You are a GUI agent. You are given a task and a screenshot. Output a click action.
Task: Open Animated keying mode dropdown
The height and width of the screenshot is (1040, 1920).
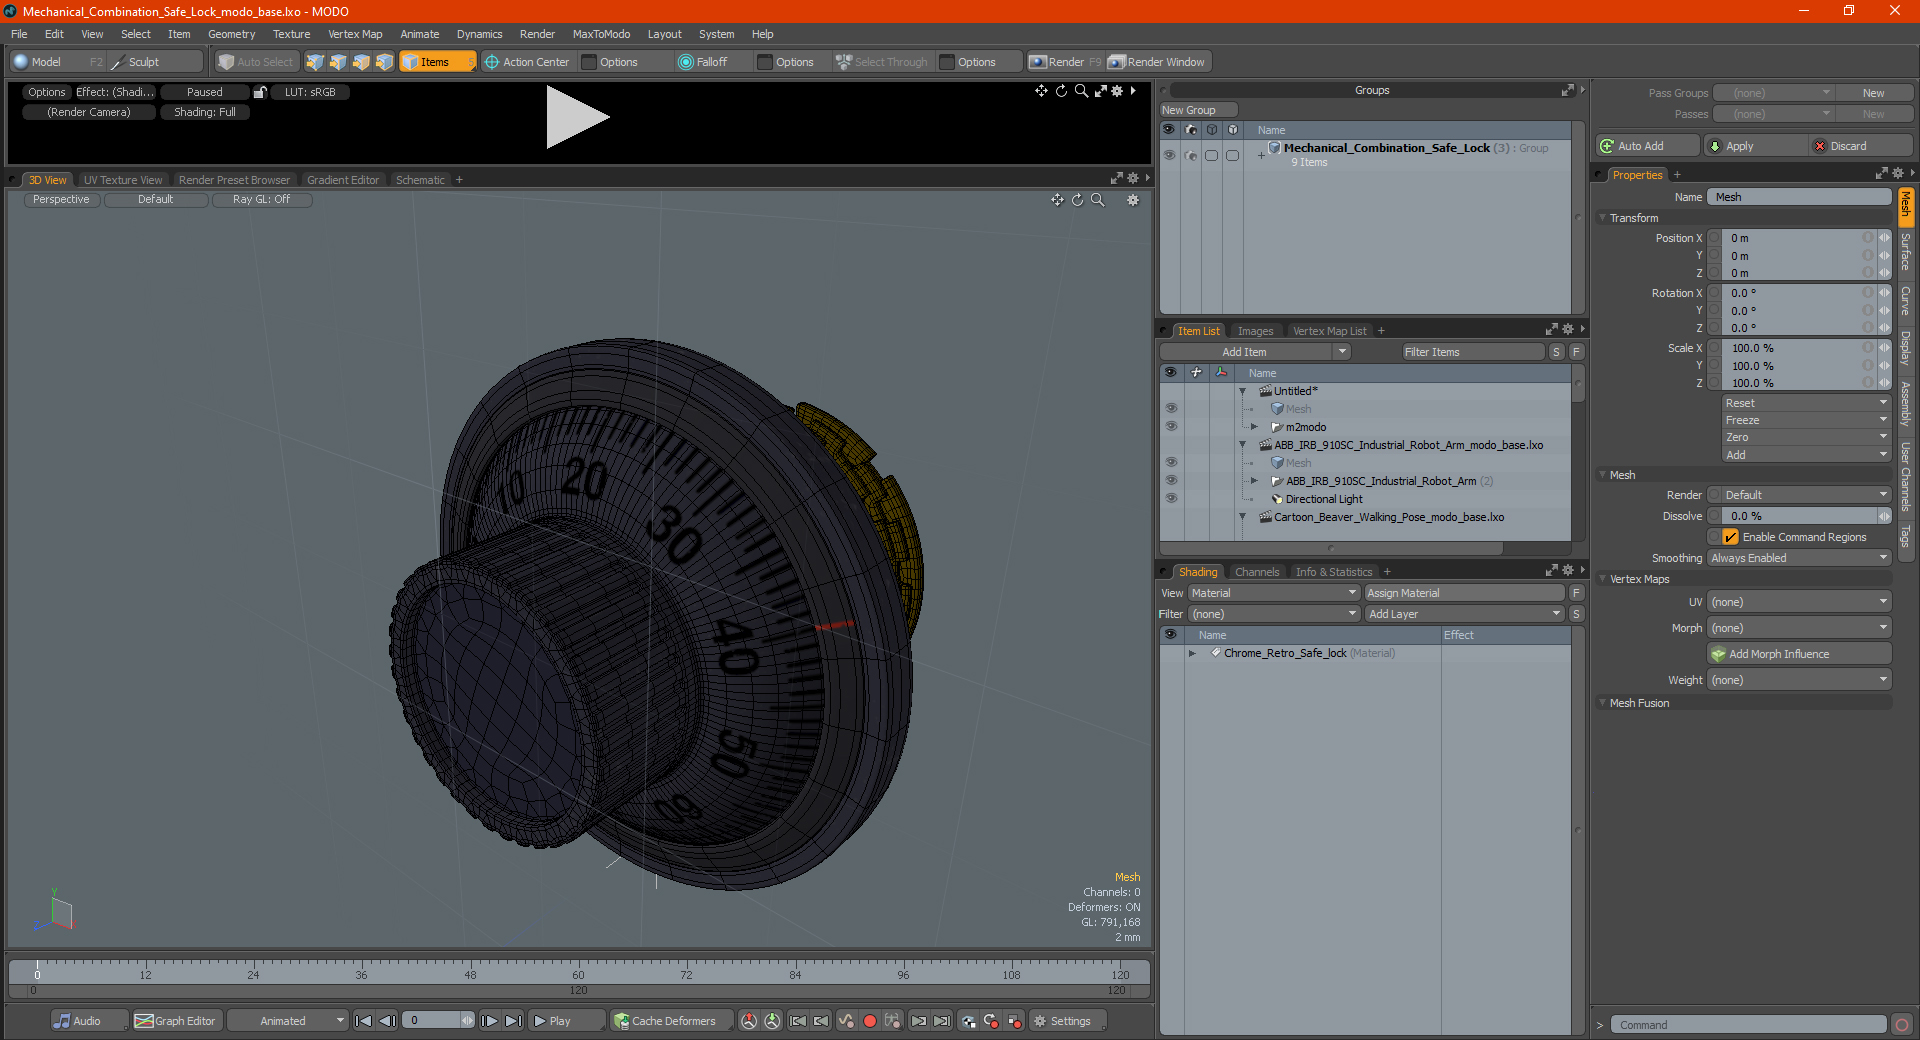(x=288, y=1021)
